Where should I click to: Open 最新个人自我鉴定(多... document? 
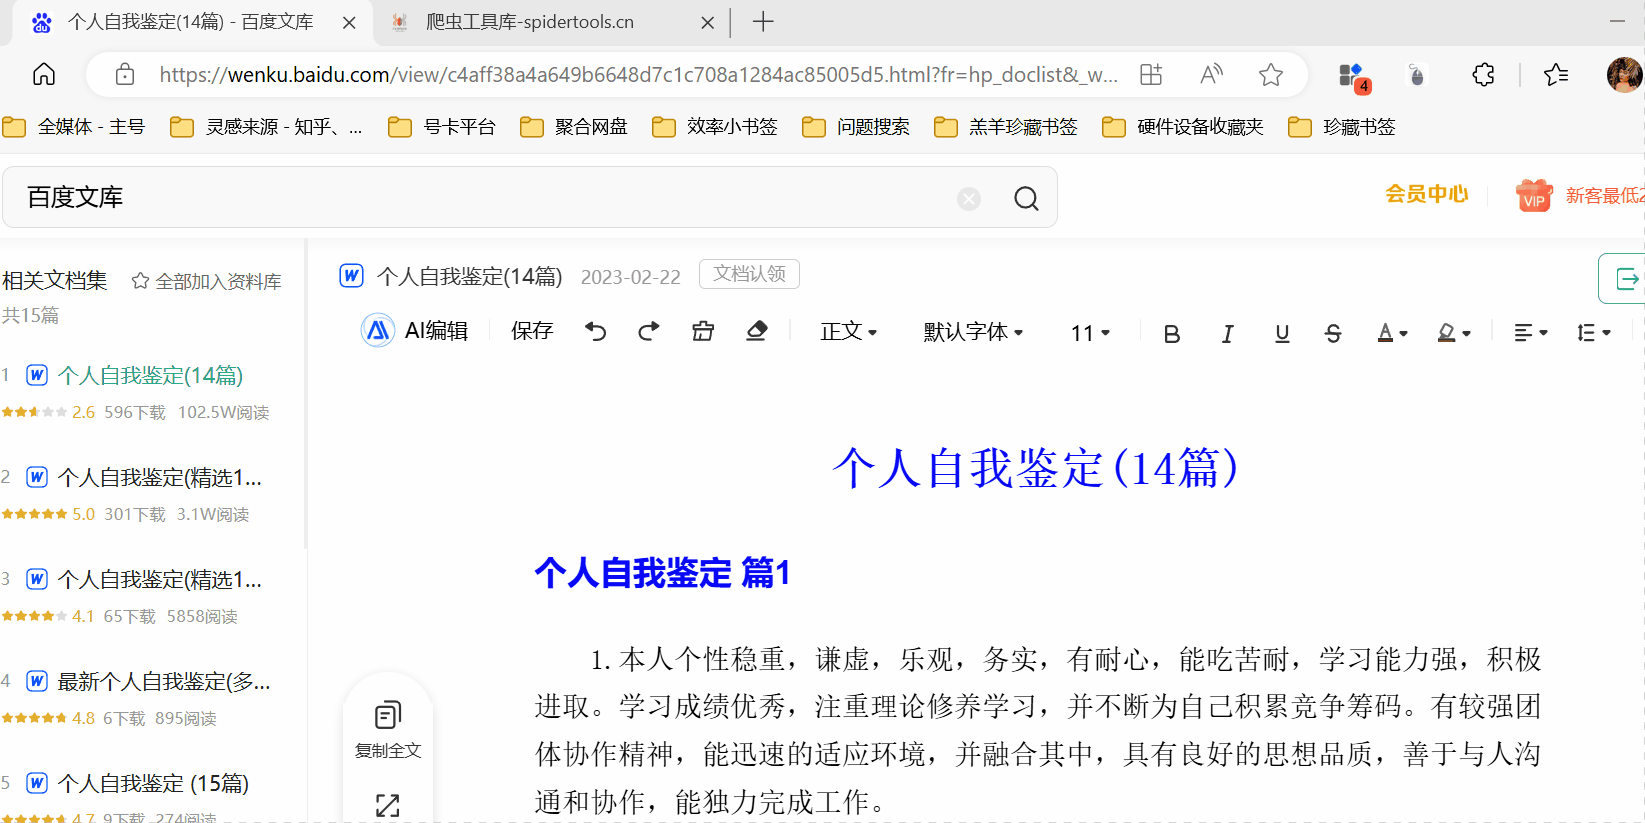coord(163,681)
